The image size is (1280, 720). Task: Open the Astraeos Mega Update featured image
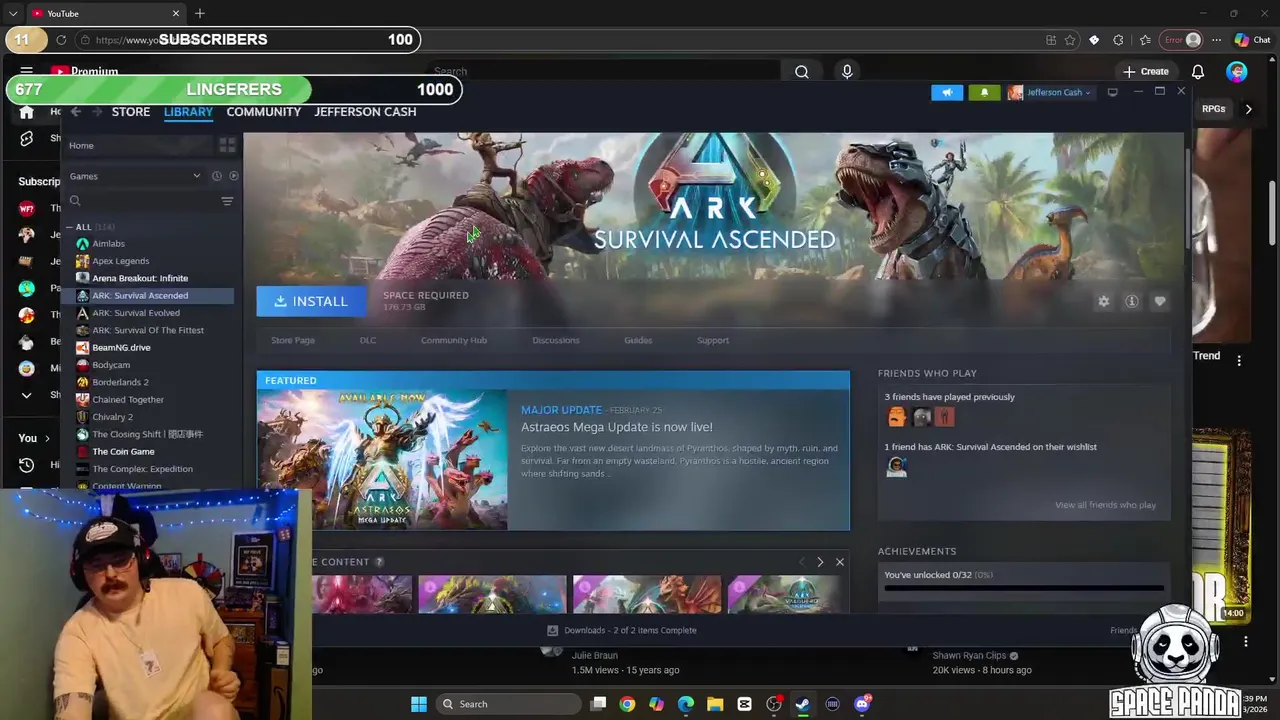point(382,460)
